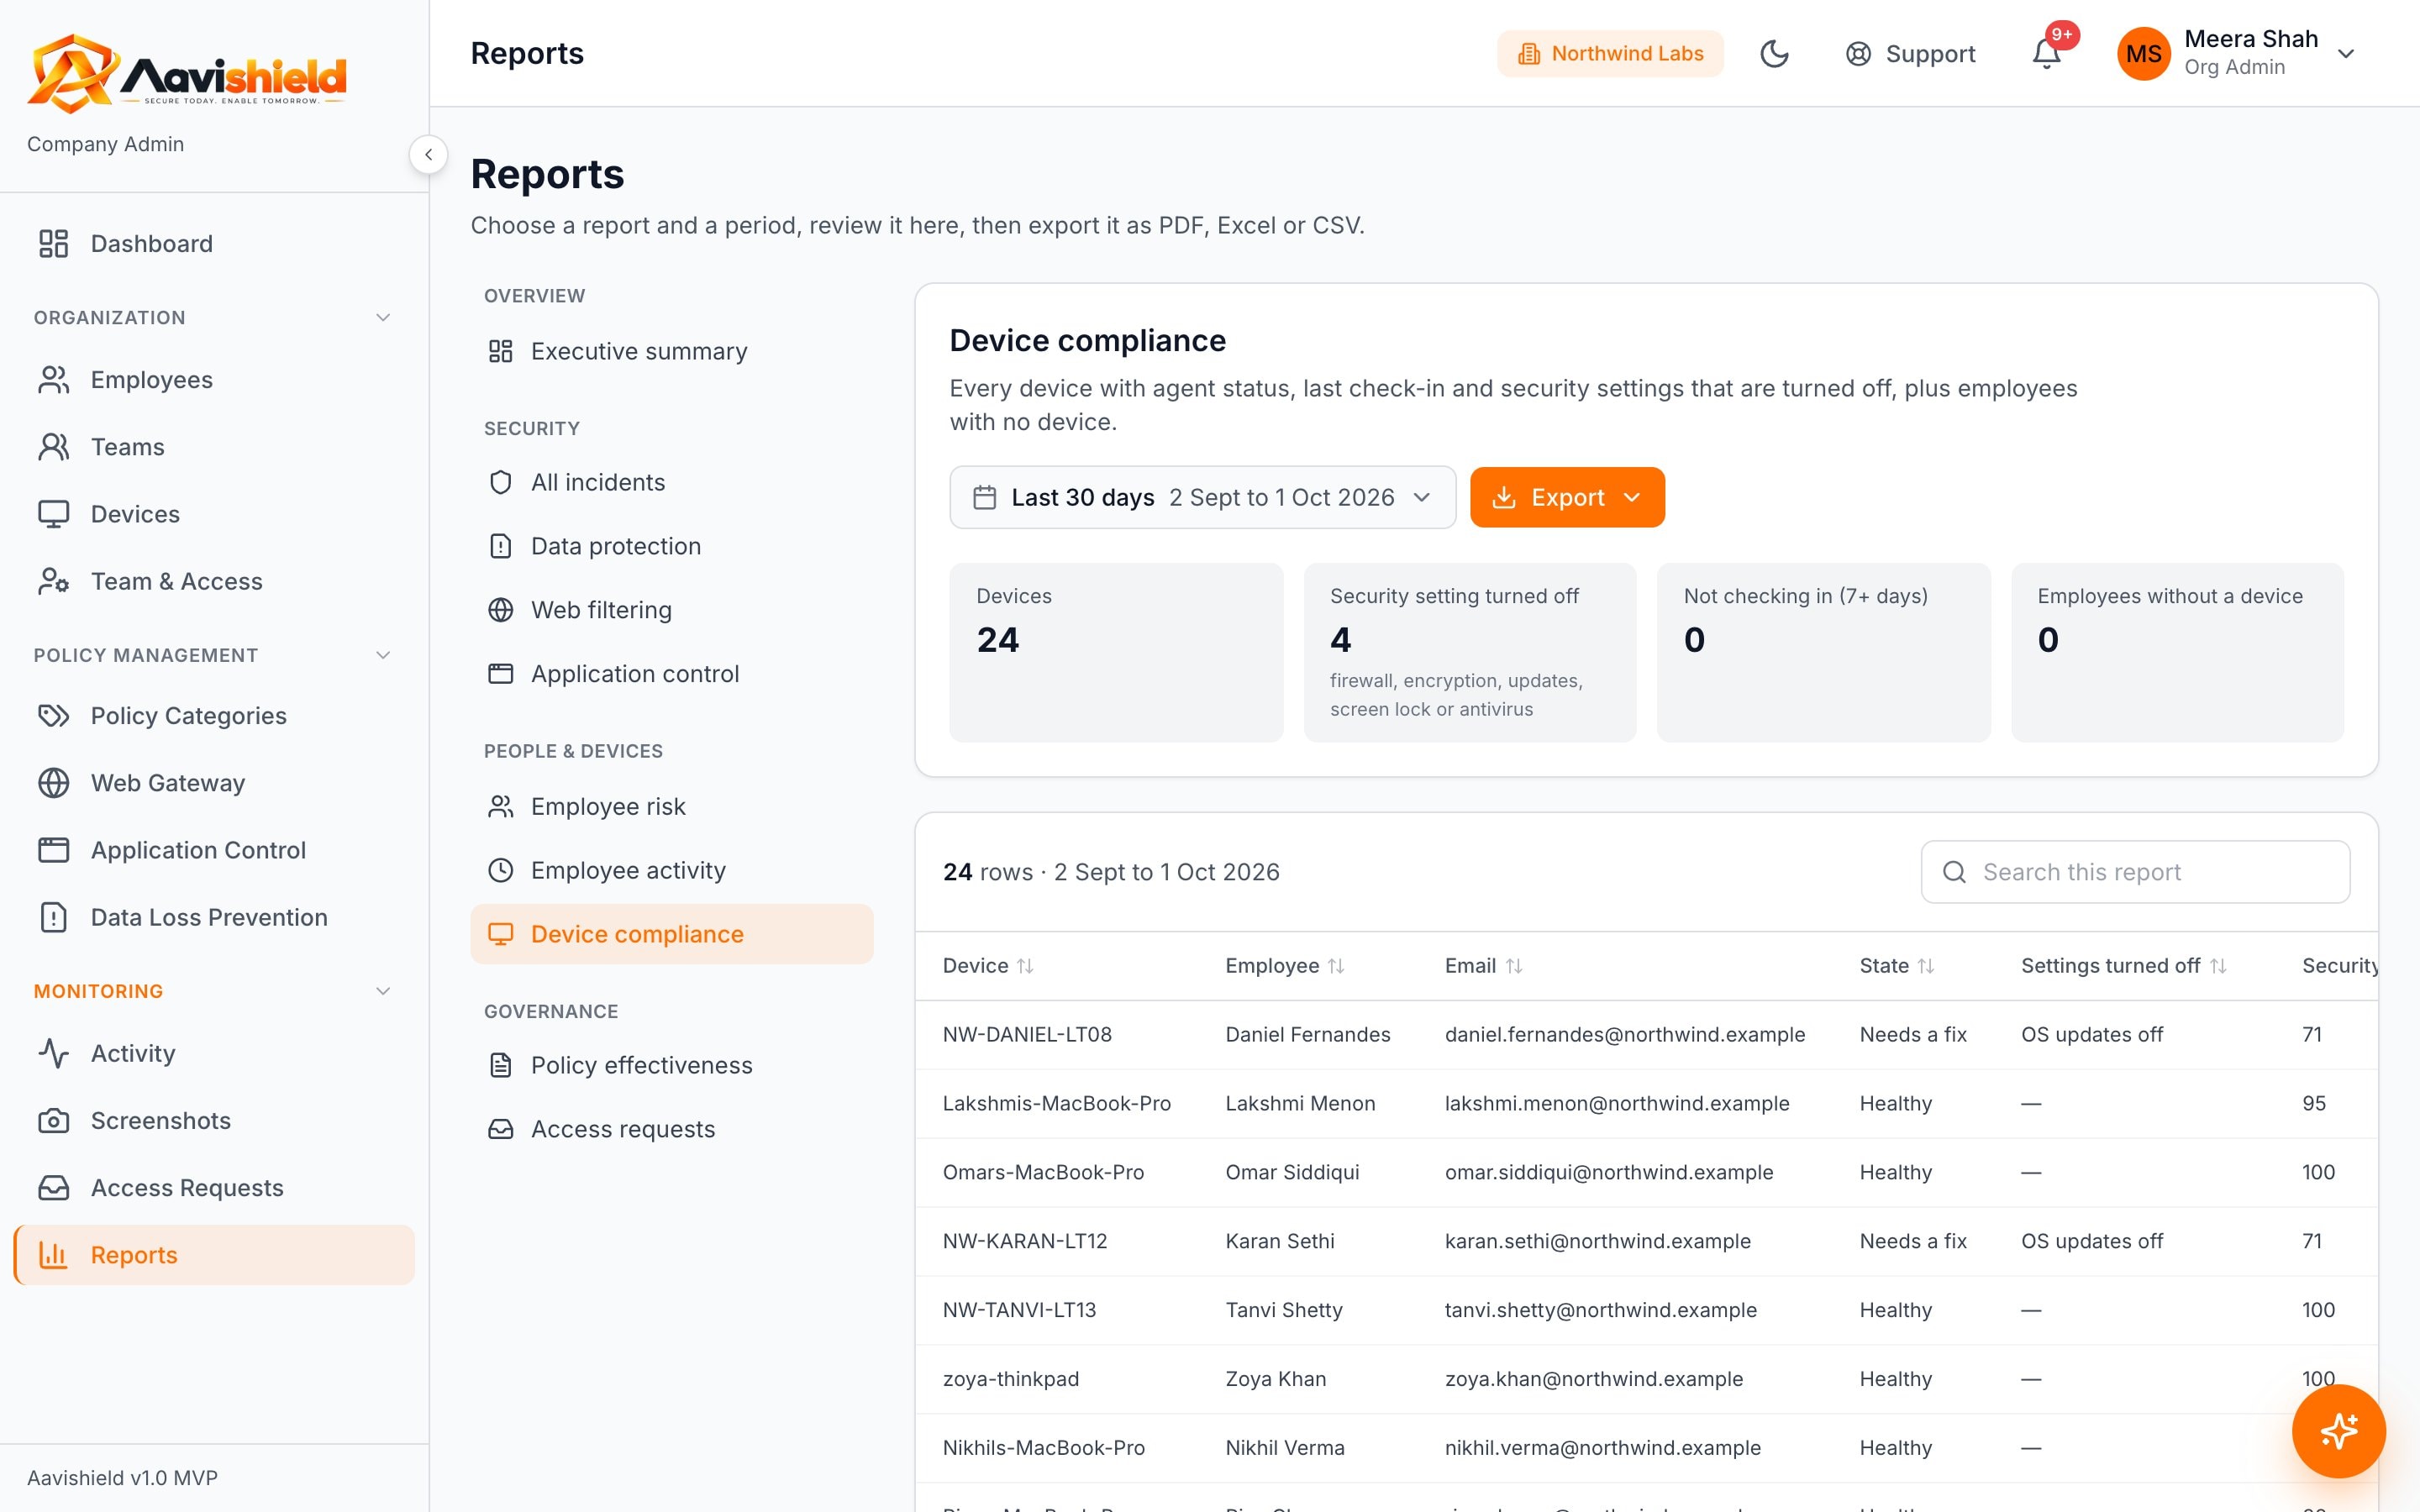Go to Activity monitoring page
The width and height of the screenshot is (2420, 1512).
coord(214,1053)
